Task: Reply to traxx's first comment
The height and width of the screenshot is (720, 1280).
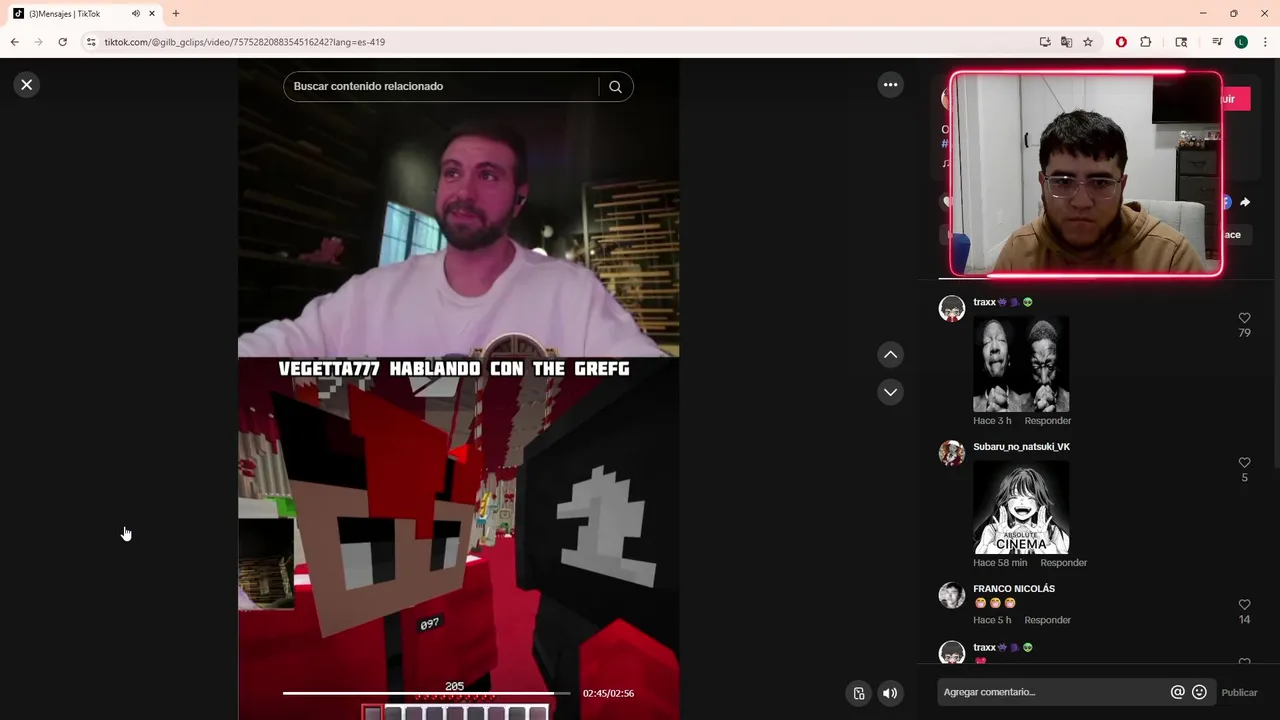Action: 1047,421
